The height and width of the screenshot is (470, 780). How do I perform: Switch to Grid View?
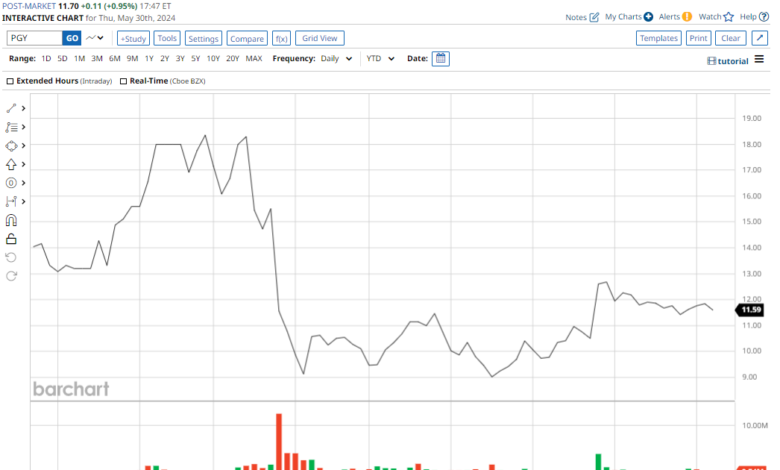[x=320, y=38]
